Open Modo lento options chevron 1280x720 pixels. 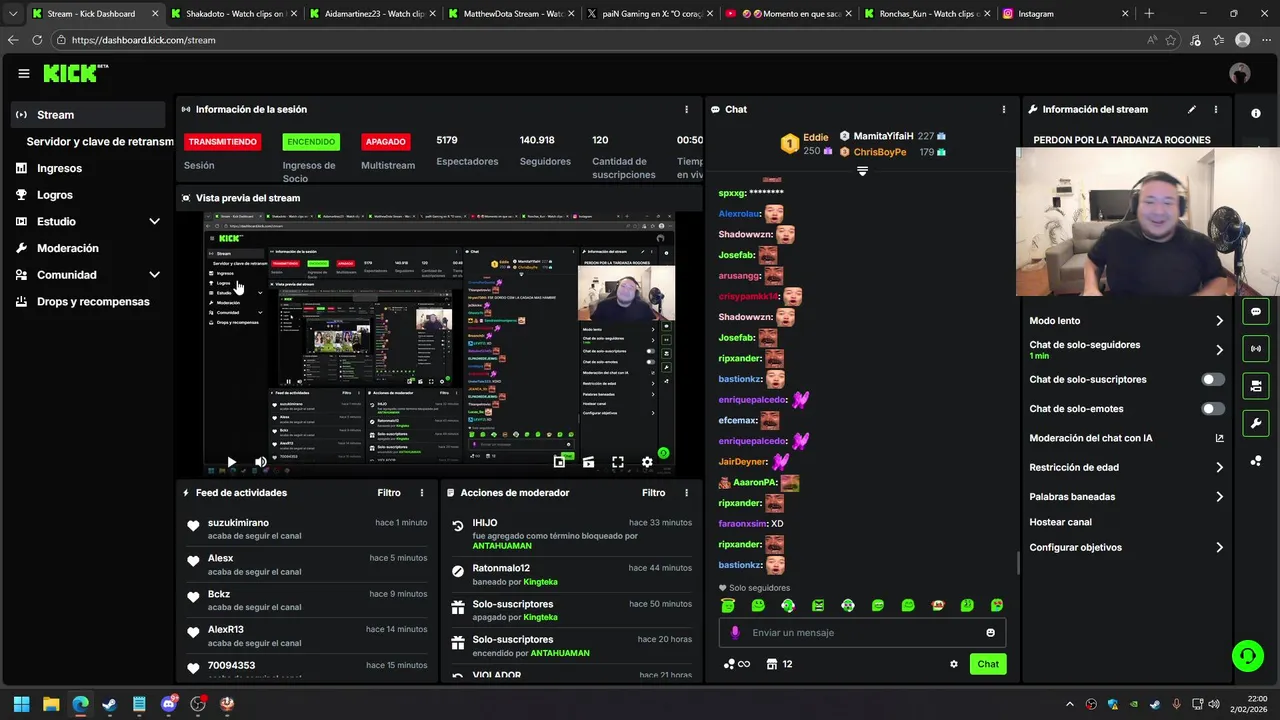click(1219, 321)
